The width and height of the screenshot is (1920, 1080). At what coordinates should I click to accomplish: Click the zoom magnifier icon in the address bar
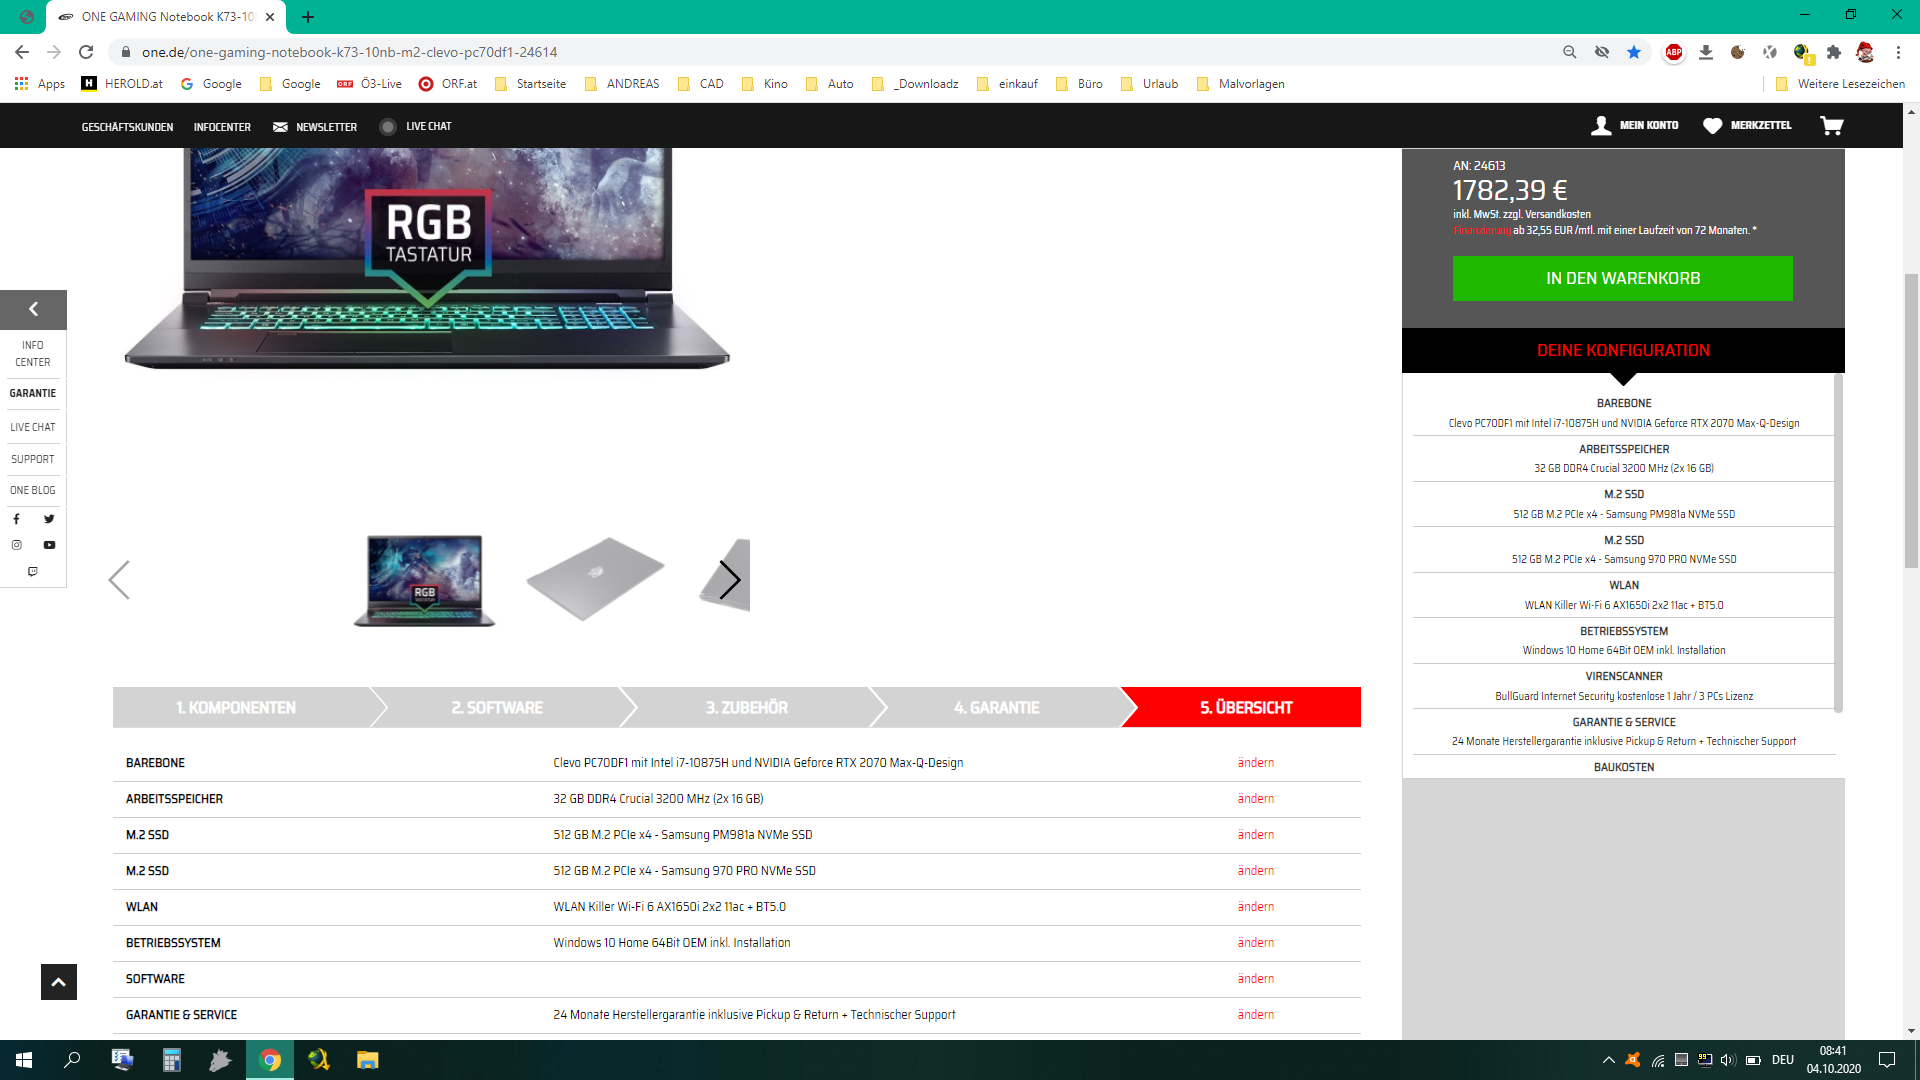[1570, 52]
